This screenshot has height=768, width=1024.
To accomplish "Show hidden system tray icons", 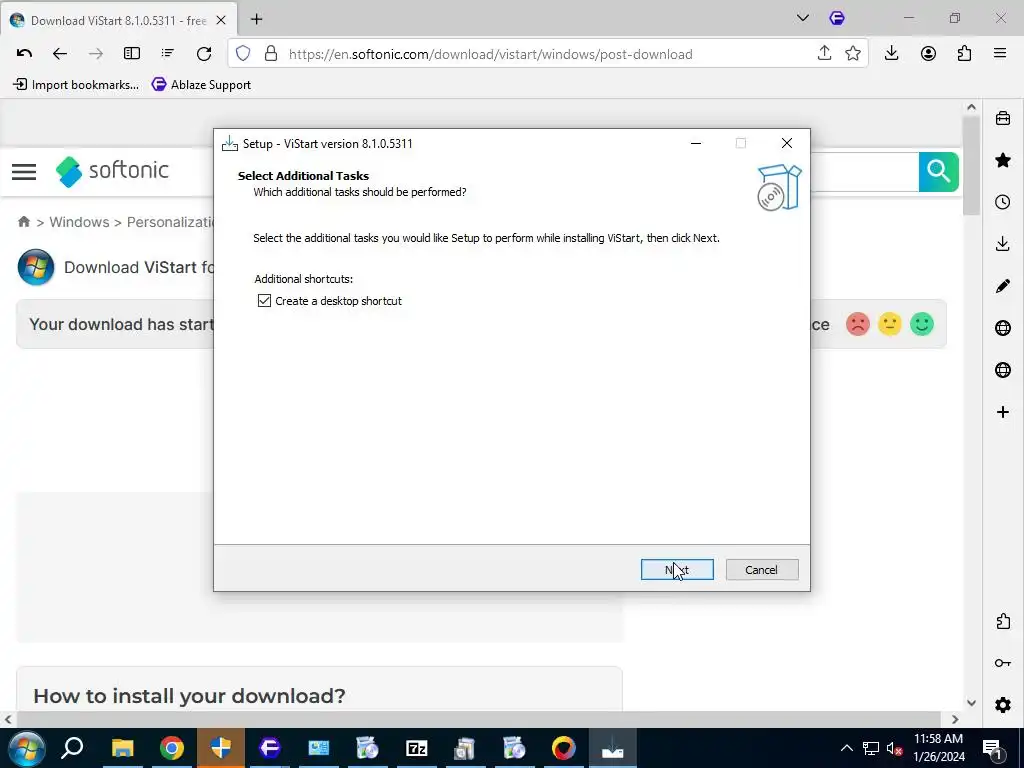I will point(846,748).
